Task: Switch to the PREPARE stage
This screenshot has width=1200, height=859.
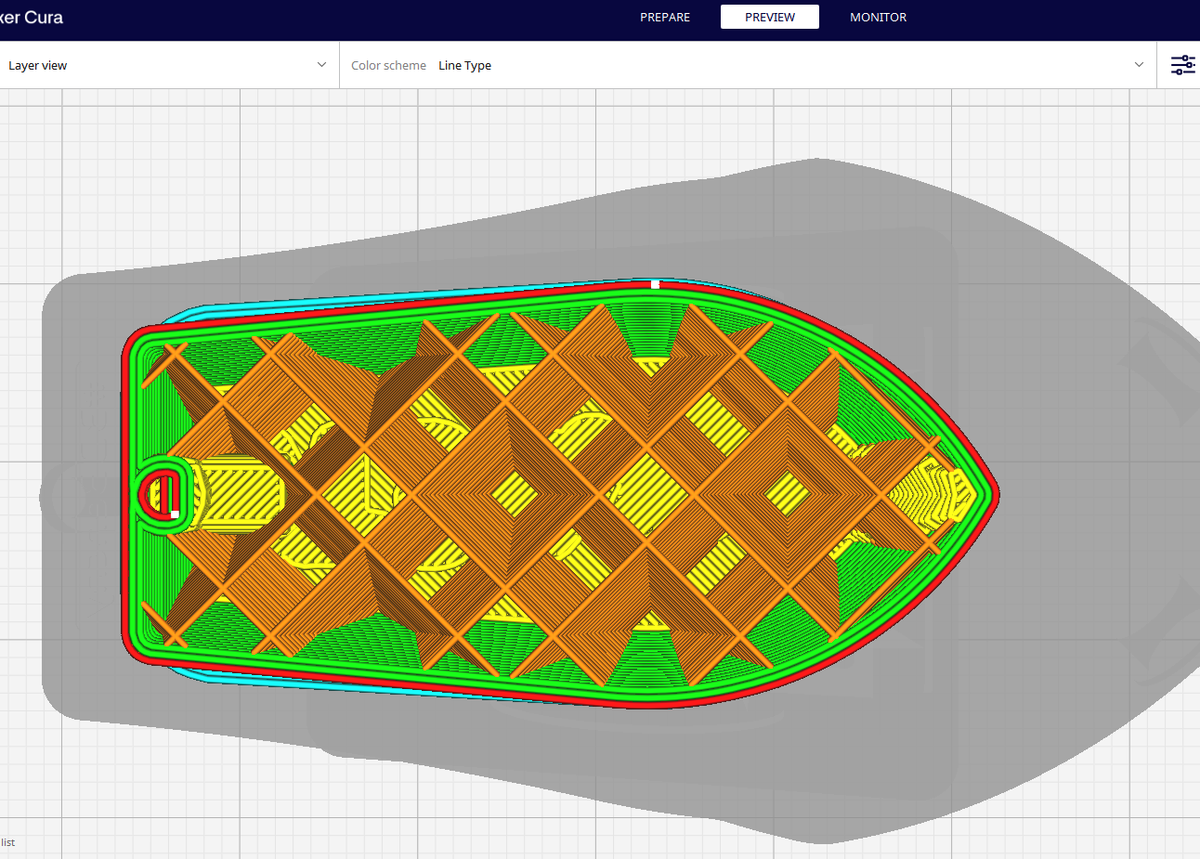Action: click(x=664, y=17)
